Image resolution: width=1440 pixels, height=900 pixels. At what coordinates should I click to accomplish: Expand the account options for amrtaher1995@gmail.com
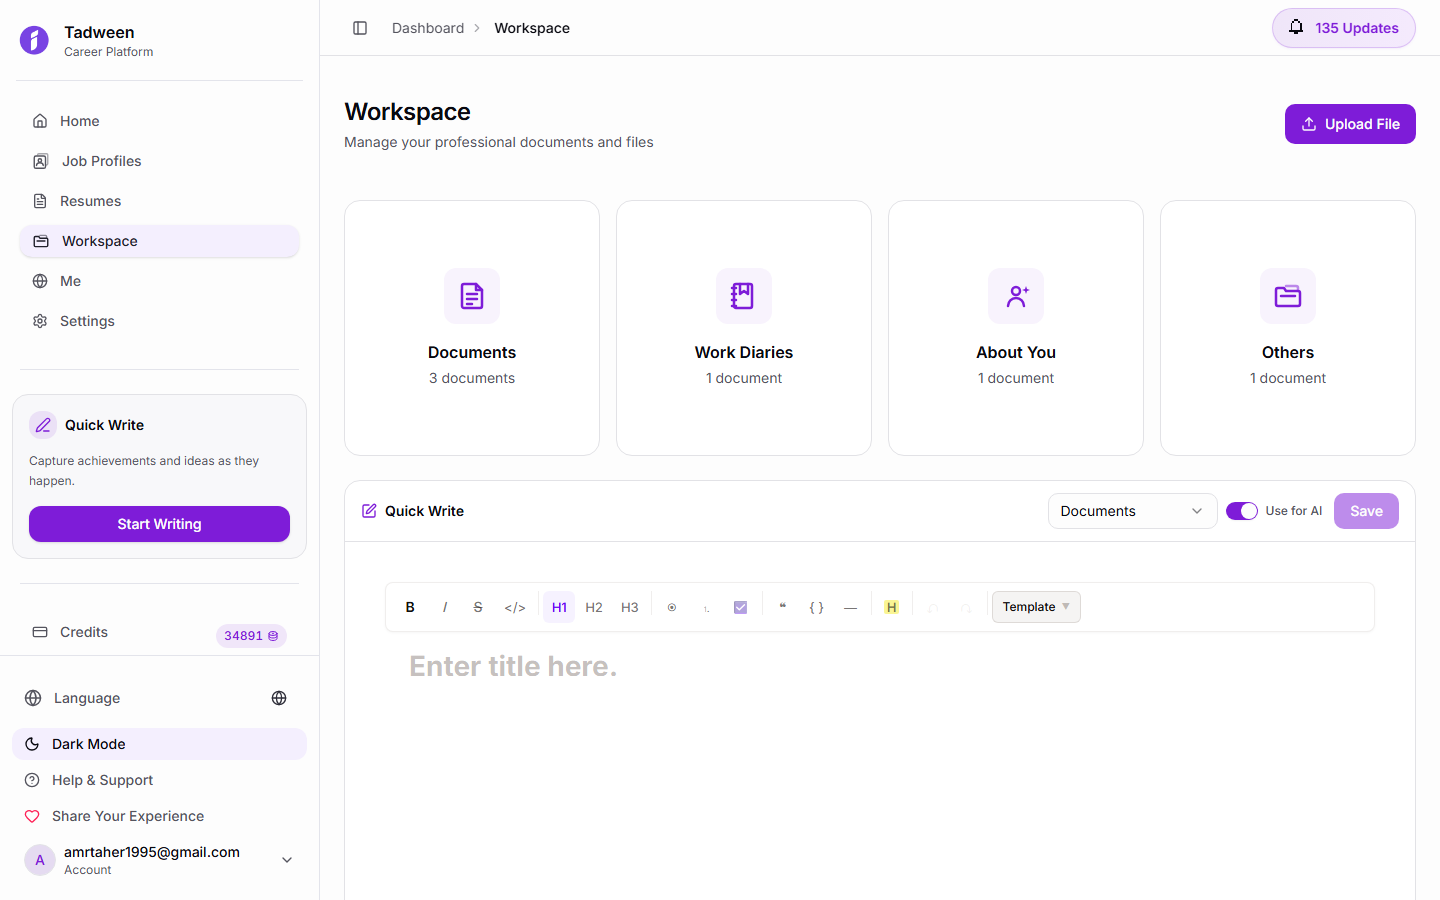point(287,859)
